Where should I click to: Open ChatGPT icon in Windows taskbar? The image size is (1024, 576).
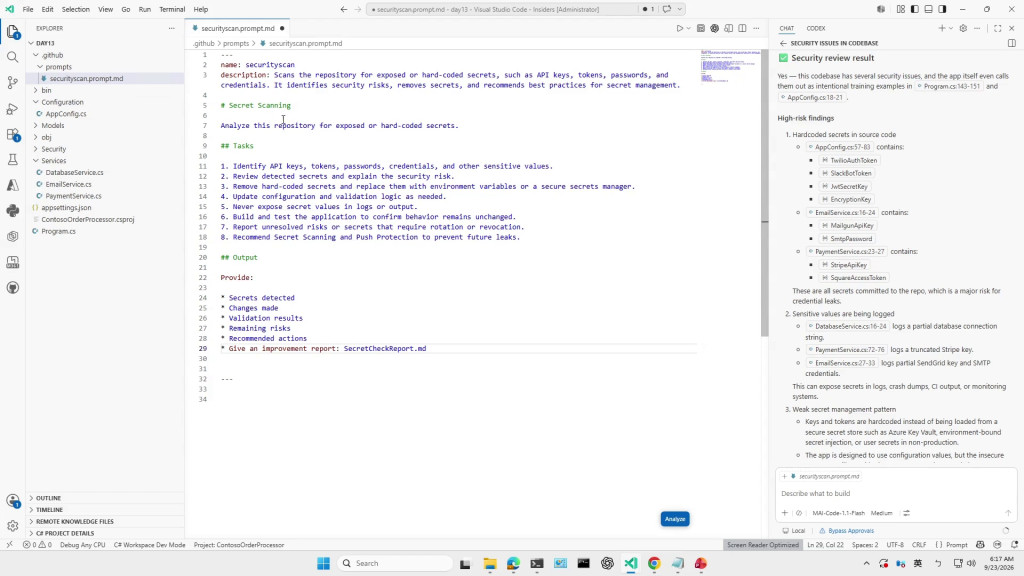coord(607,564)
